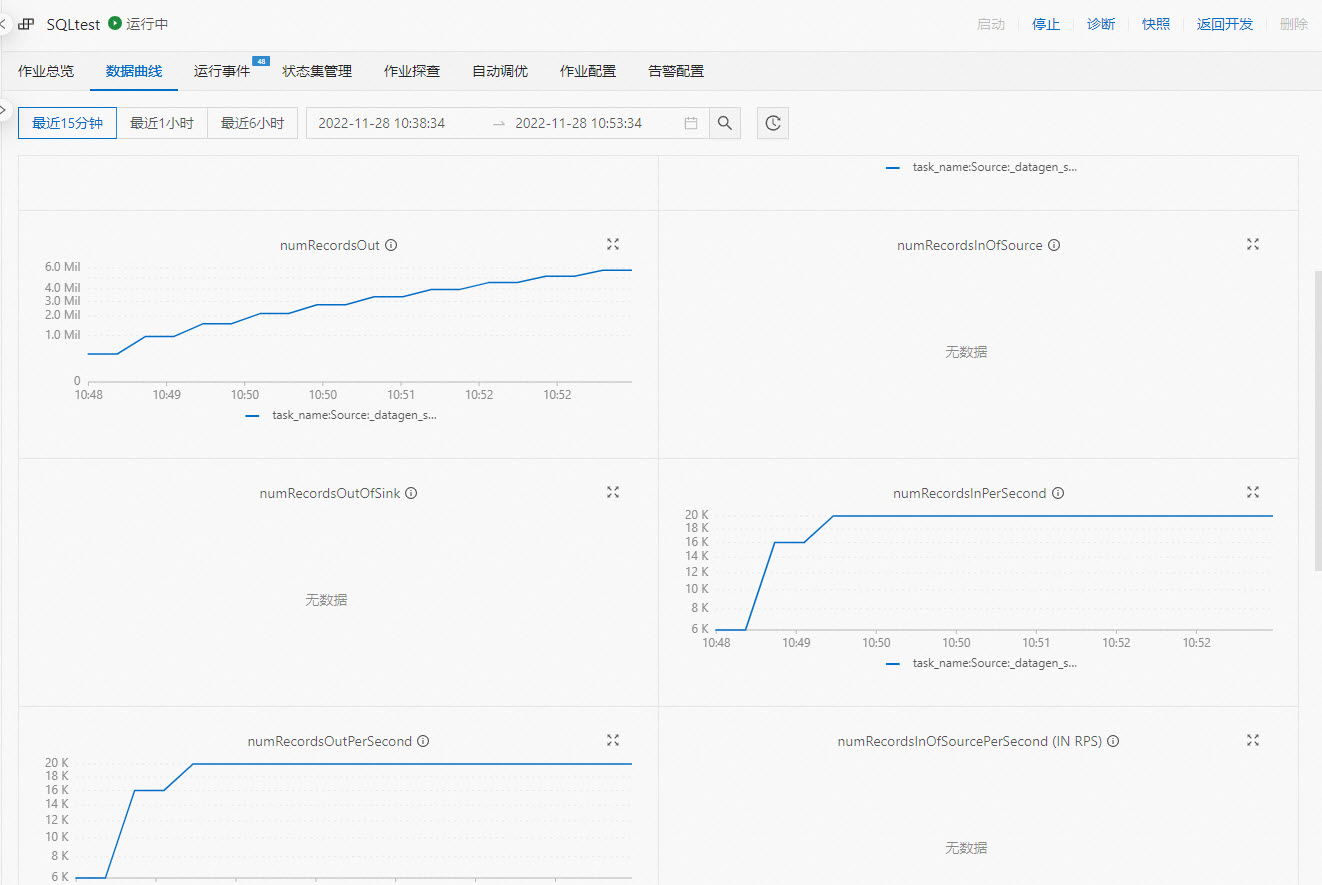The width and height of the screenshot is (1322, 885).
Task: Click the magnifier search button for time range
Action: (x=725, y=123)
